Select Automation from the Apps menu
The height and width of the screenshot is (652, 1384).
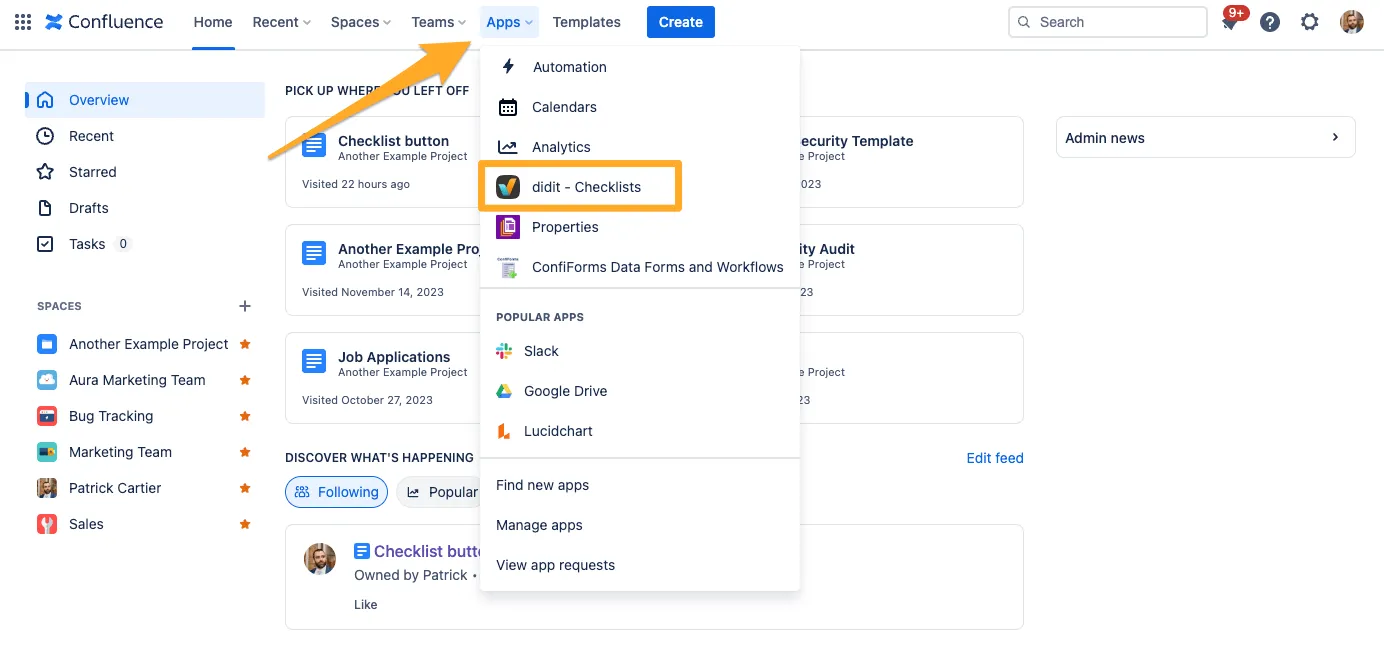pyautogui.click(x=640, y=67)
